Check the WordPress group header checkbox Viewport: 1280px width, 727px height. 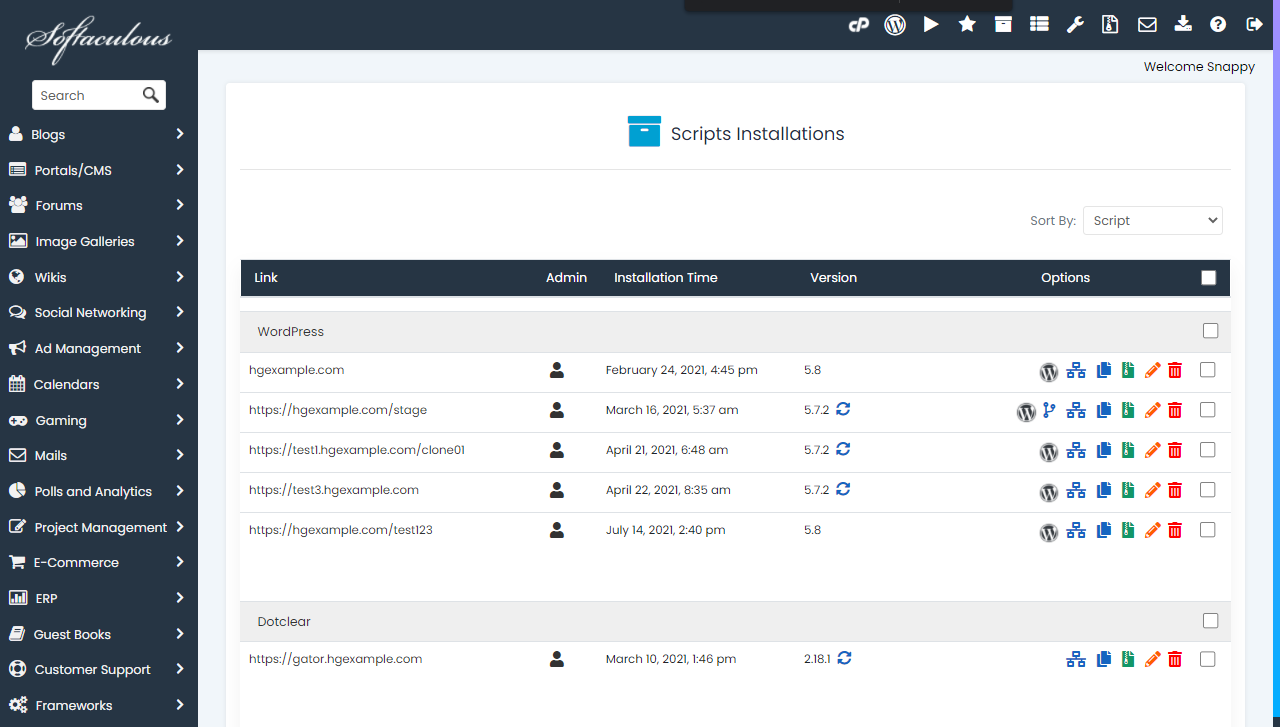click(x=1210, y=331)
